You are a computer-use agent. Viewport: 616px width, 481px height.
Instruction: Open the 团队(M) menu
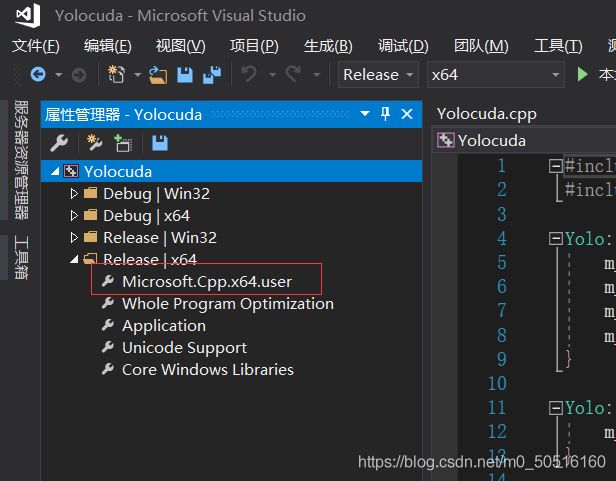[481, 46]
